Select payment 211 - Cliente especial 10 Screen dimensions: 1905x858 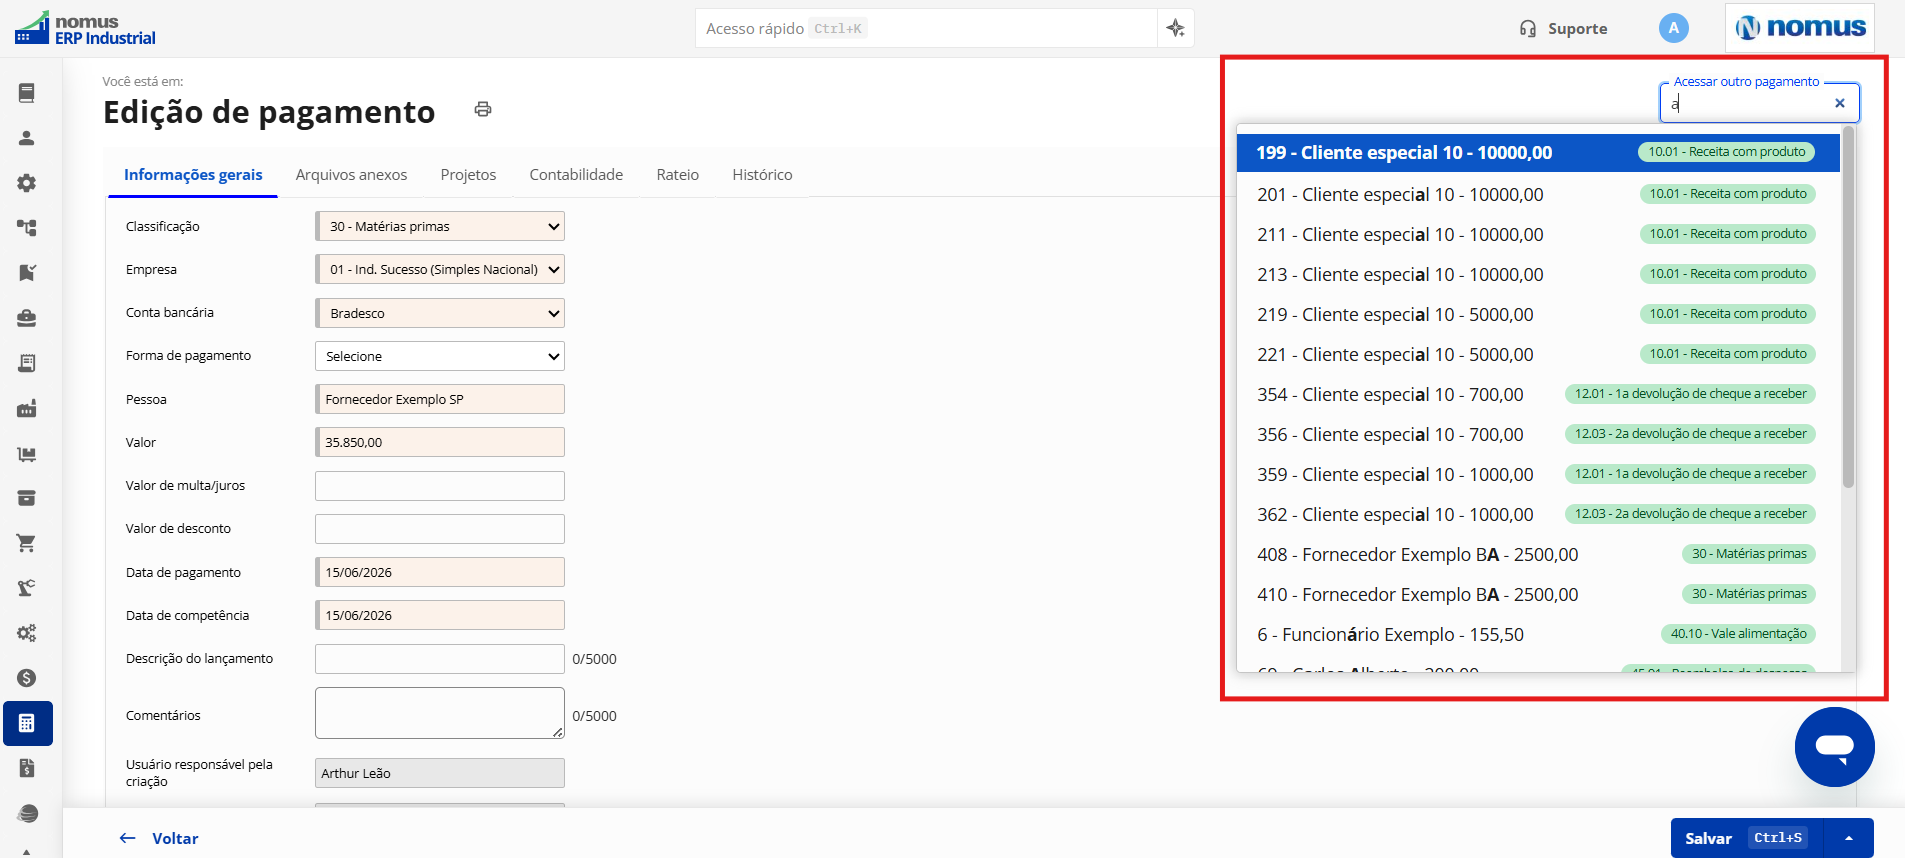coord(1538,234)
